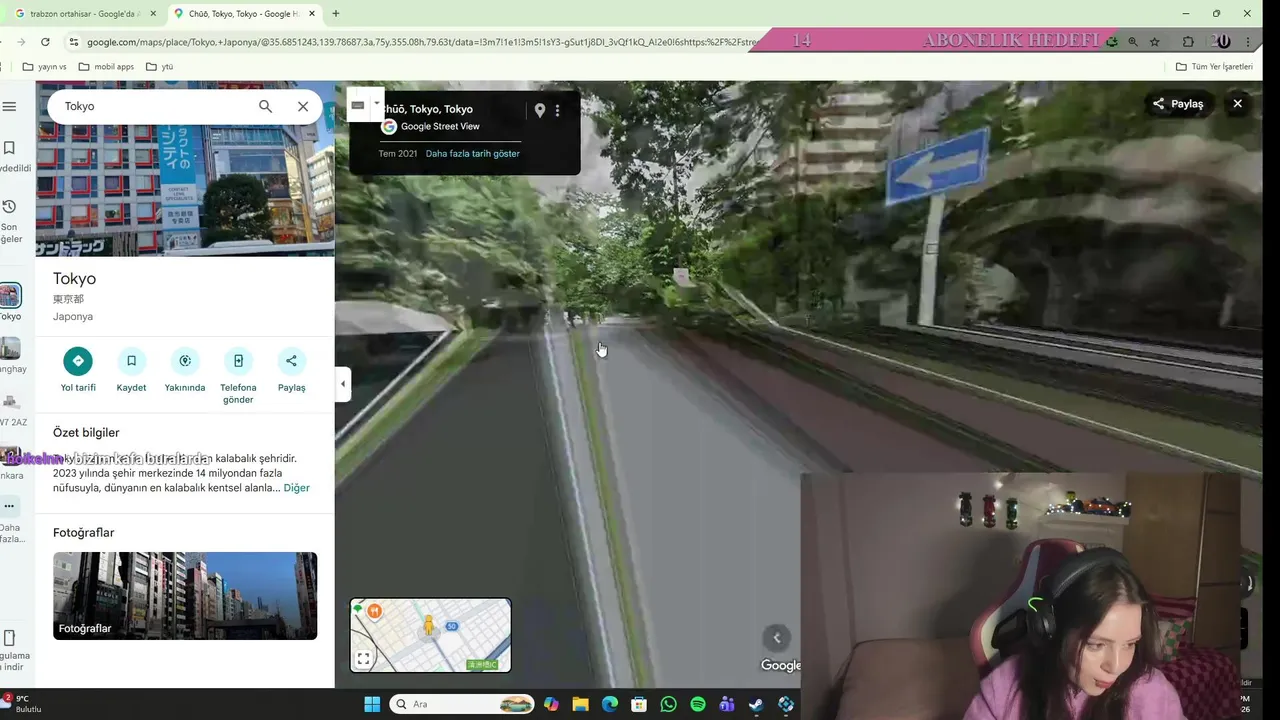
Task: Open Steam from the taskbar
Action: pyautogui.click(x=757, y=704)
